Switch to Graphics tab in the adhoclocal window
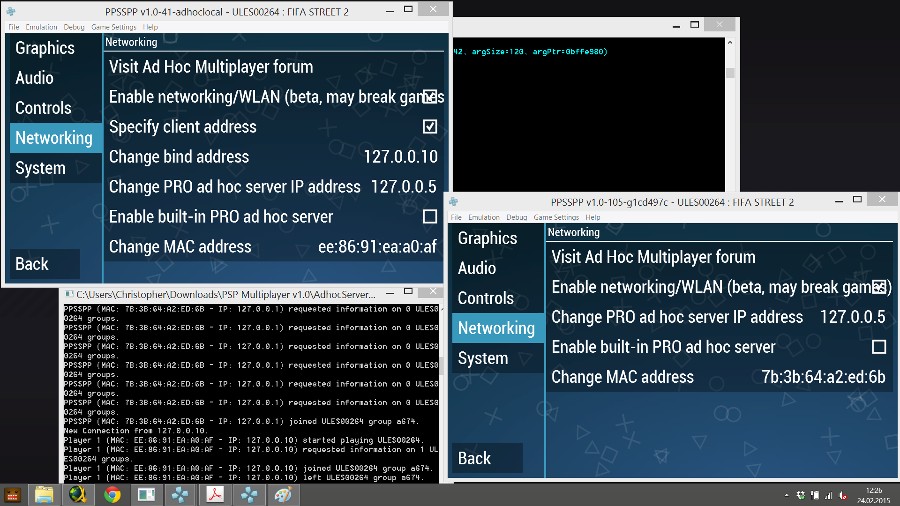The height and width of the screenshot is (506, 900). [x=45, y=48]
